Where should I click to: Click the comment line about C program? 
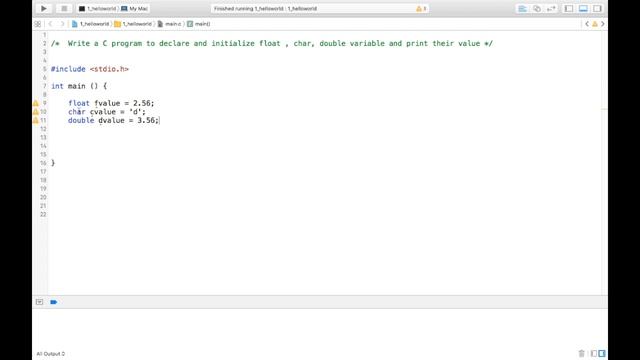272,43
